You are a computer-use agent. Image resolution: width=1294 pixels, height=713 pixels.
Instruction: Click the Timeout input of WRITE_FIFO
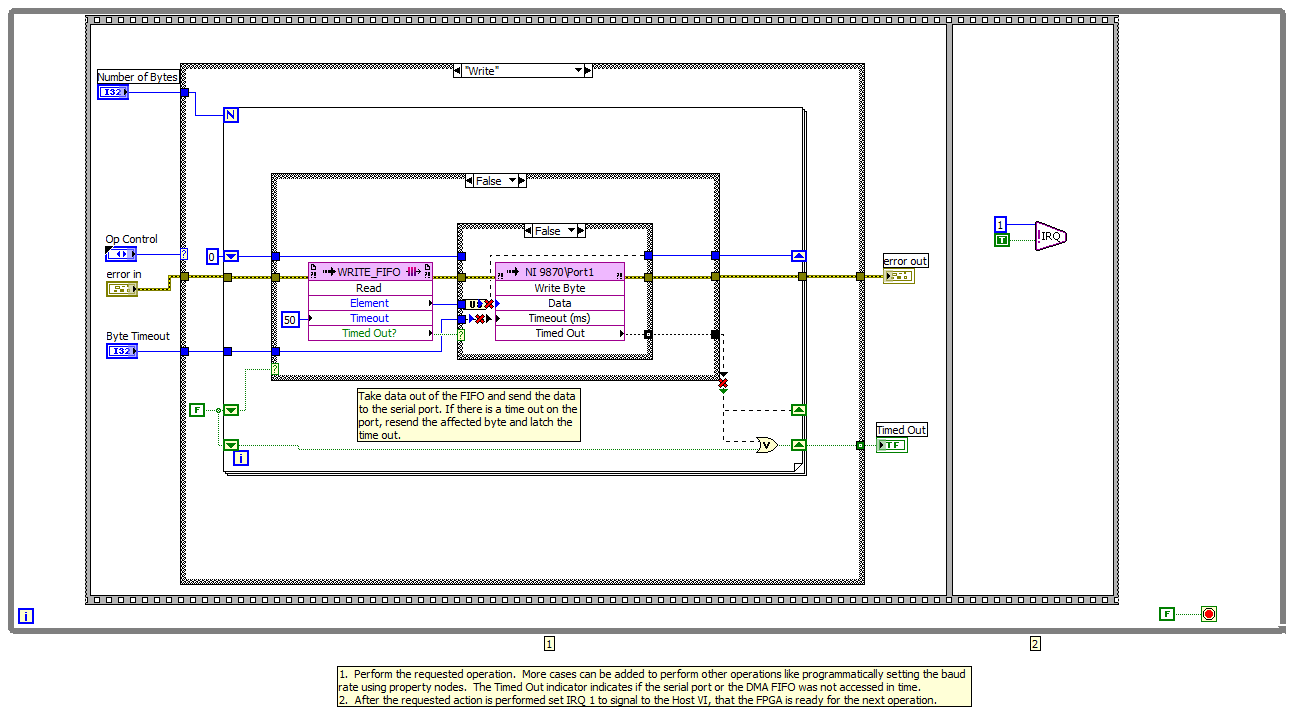click(370, 318)
